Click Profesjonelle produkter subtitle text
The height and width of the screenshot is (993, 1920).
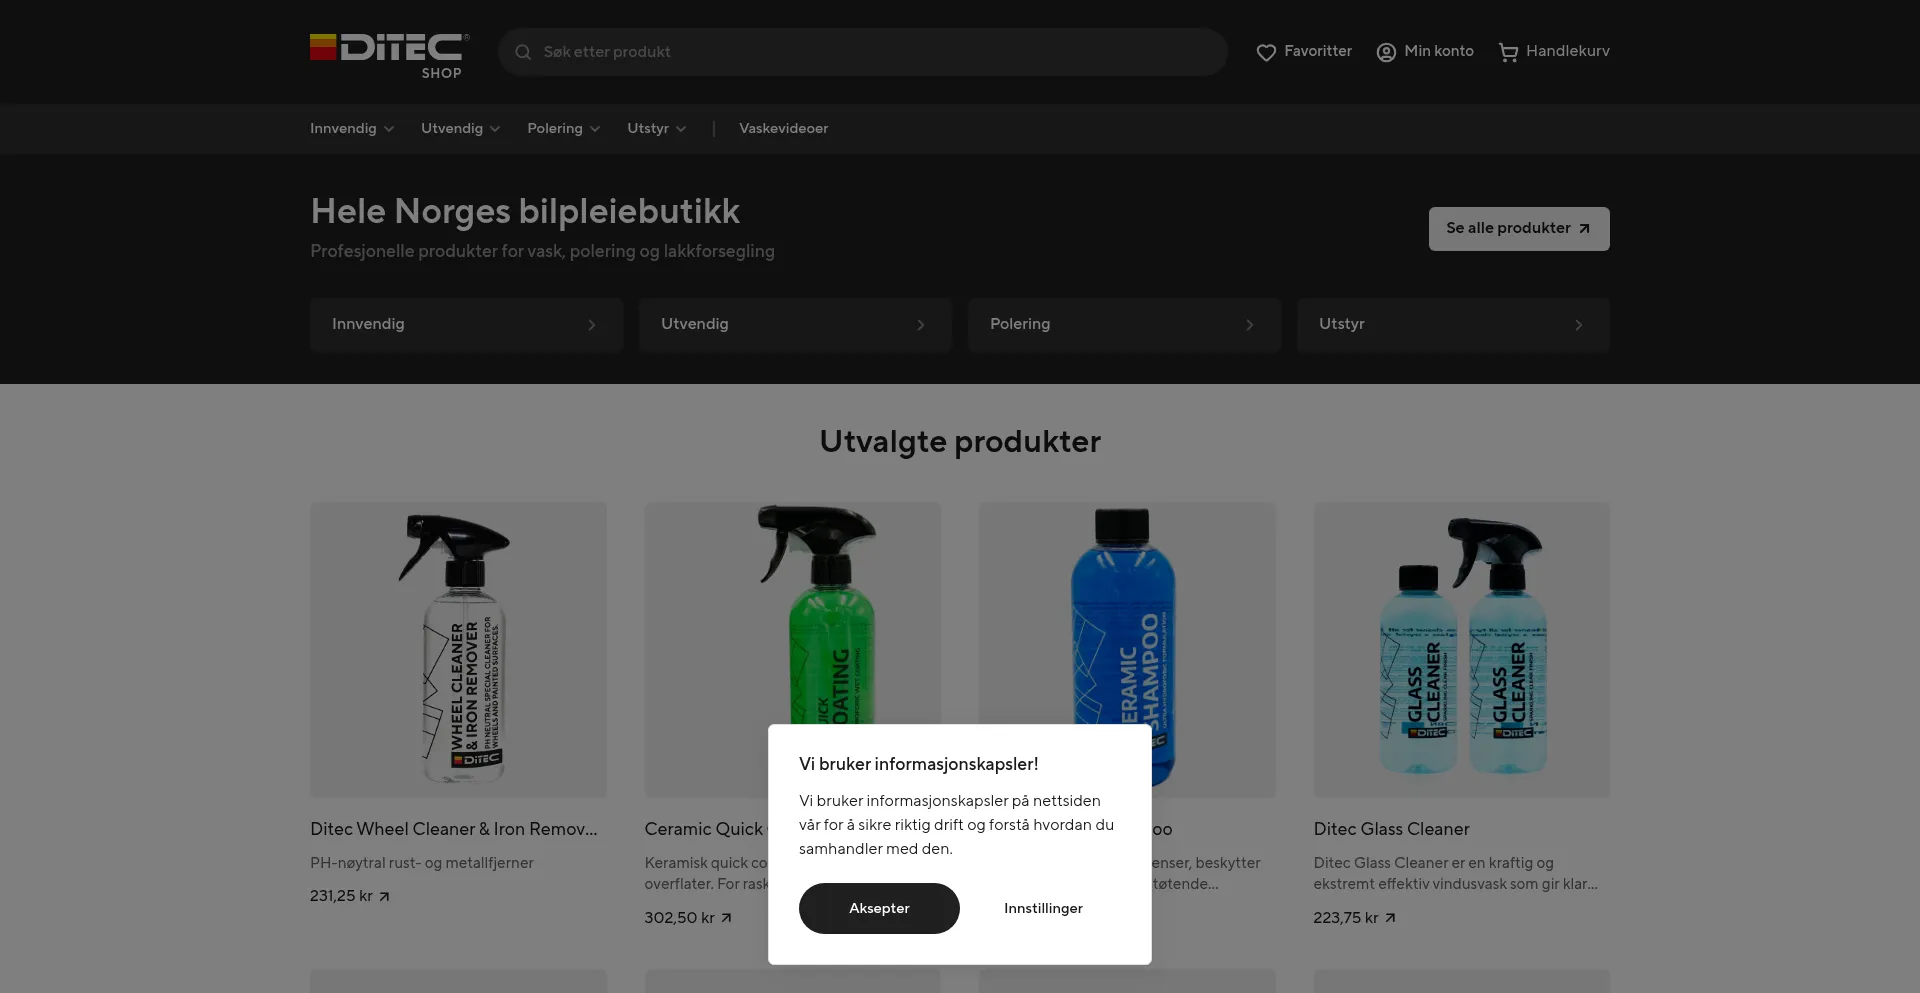point(542,252)
